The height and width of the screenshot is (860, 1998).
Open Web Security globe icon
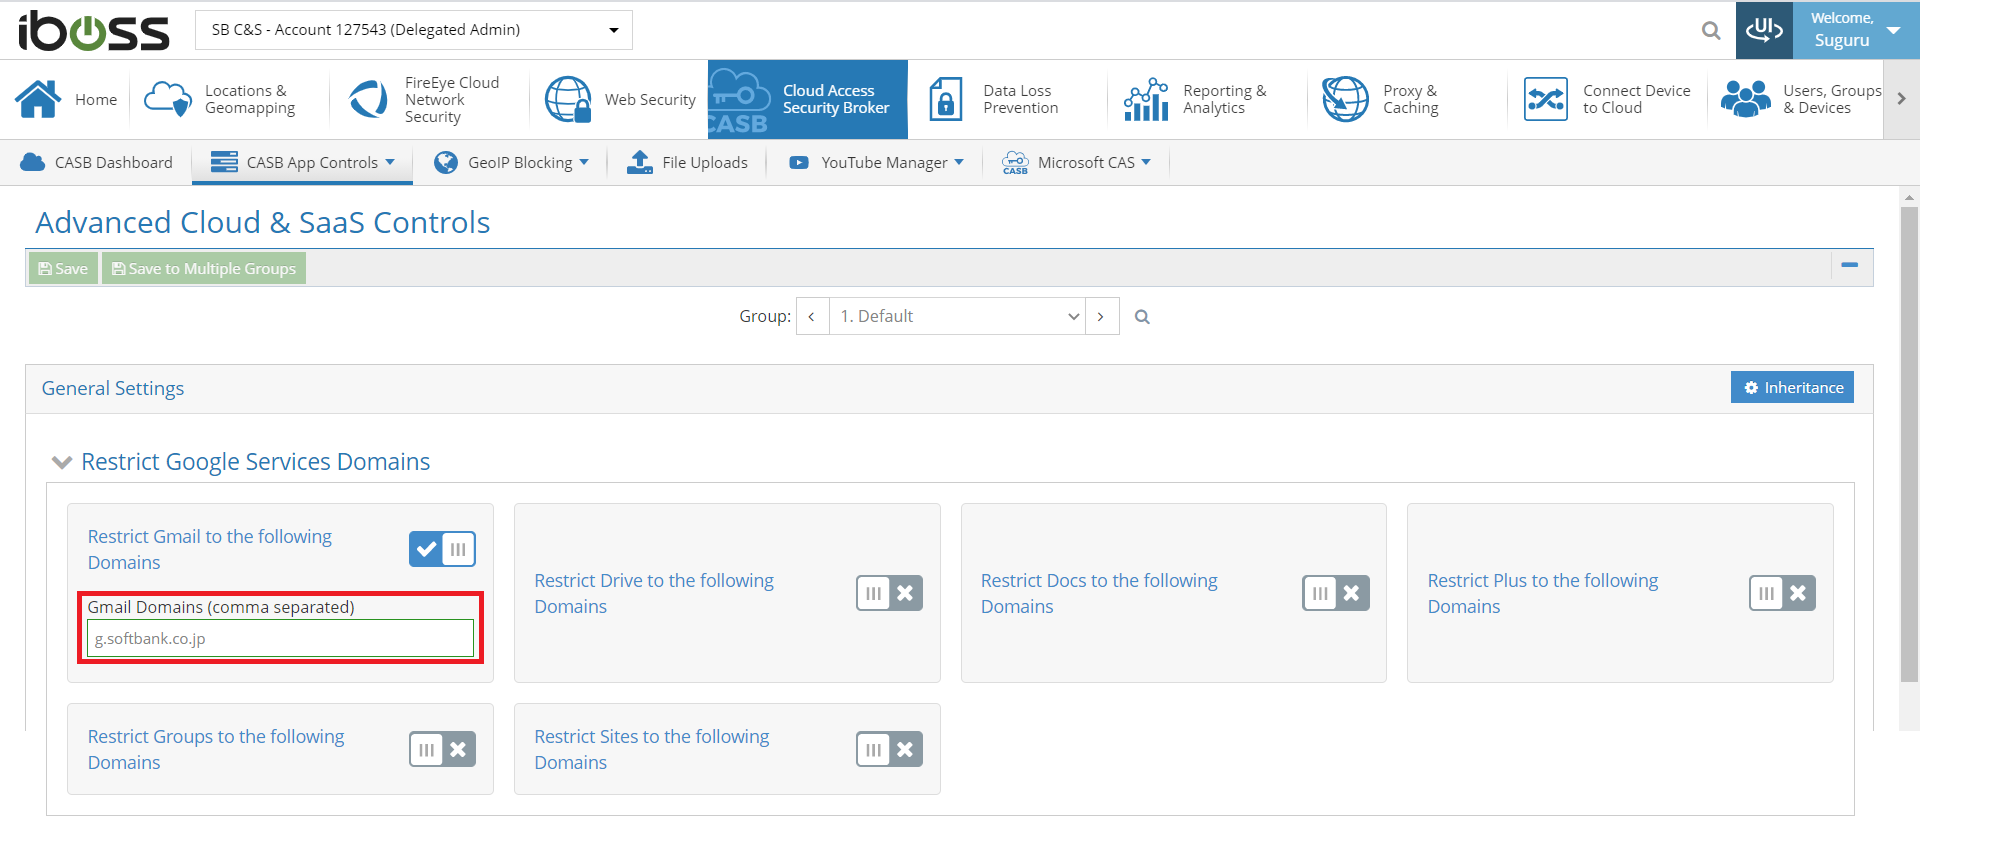point(568,99)
